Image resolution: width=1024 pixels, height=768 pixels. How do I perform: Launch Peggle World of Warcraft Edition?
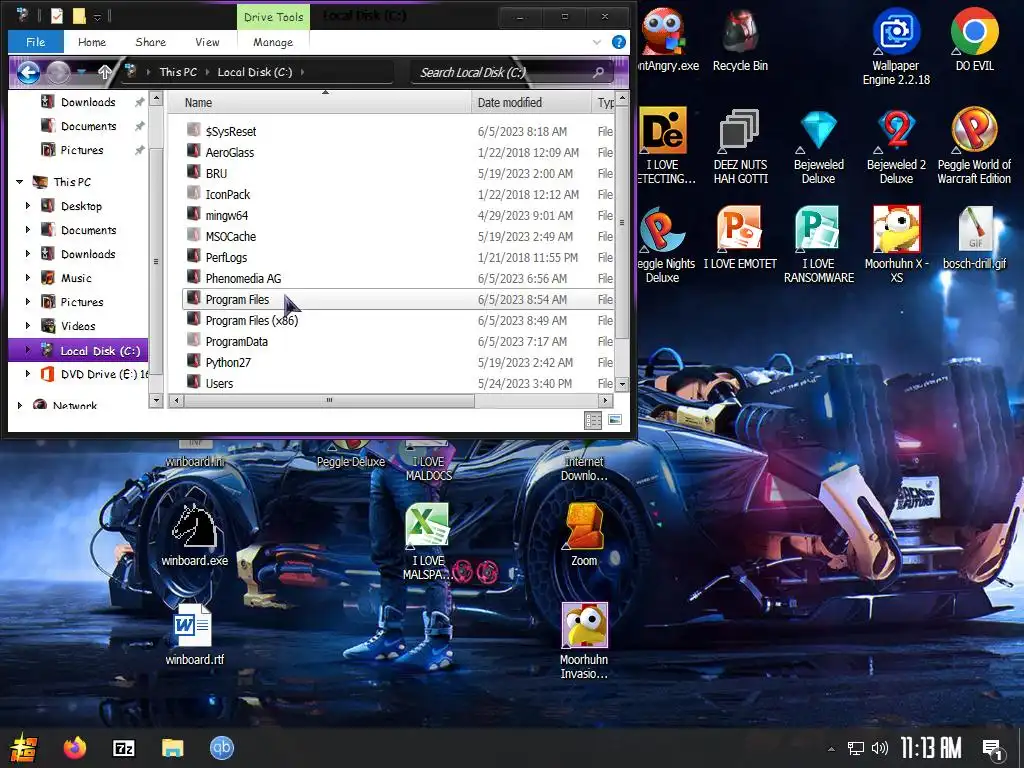pyautogui.click(x=974, y=146)
